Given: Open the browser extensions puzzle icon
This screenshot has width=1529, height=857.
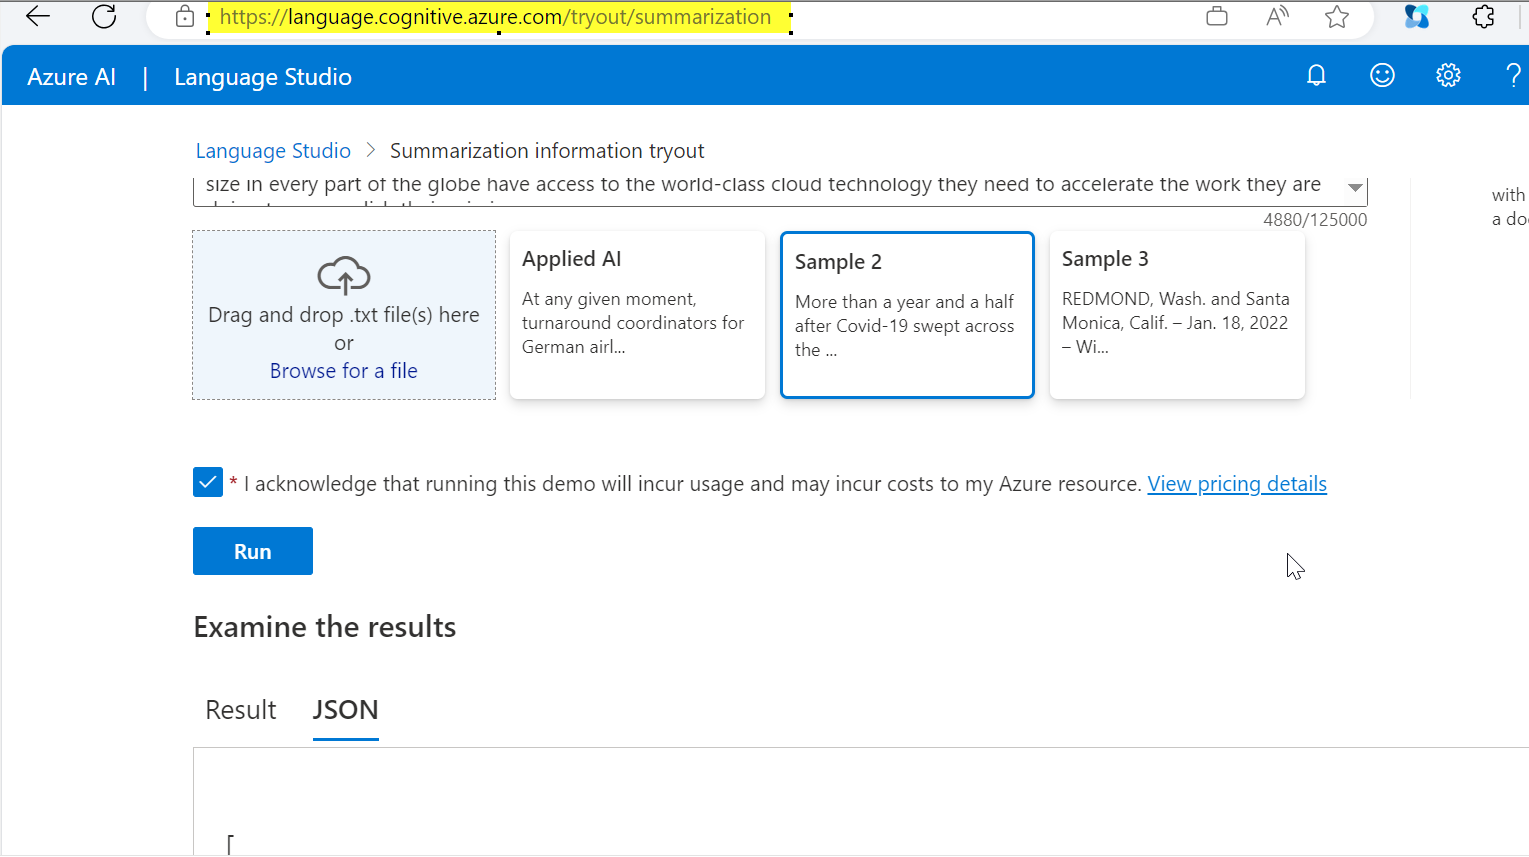Looking at the screenshot, I should [1484, 16].
